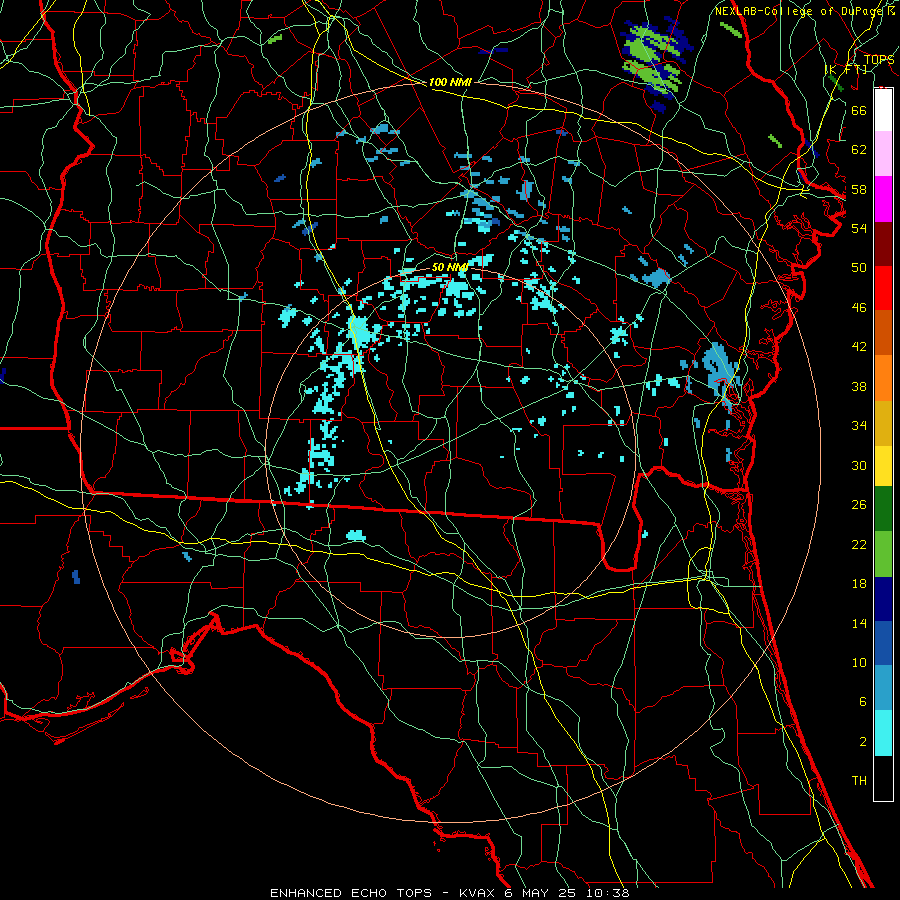Pick the magenta block in the color scale
Screen dimensions: 900x900
point(883,199)
